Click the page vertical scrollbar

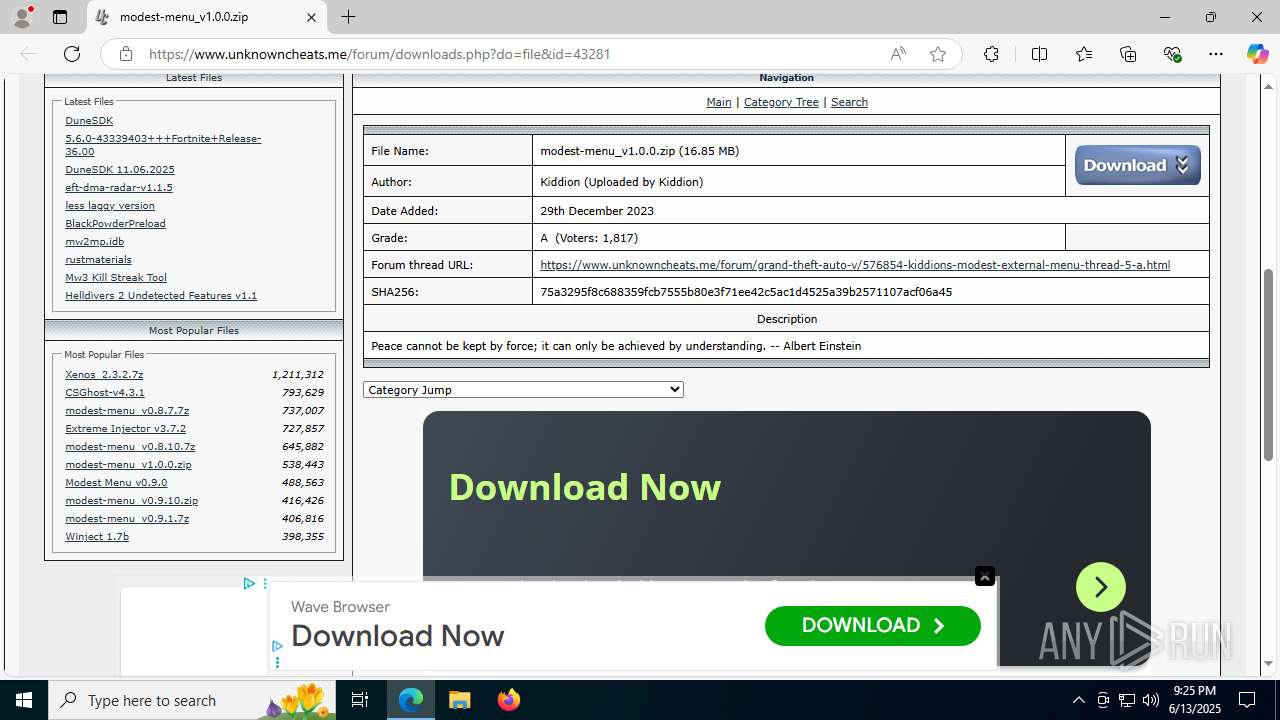[1269, 365]
